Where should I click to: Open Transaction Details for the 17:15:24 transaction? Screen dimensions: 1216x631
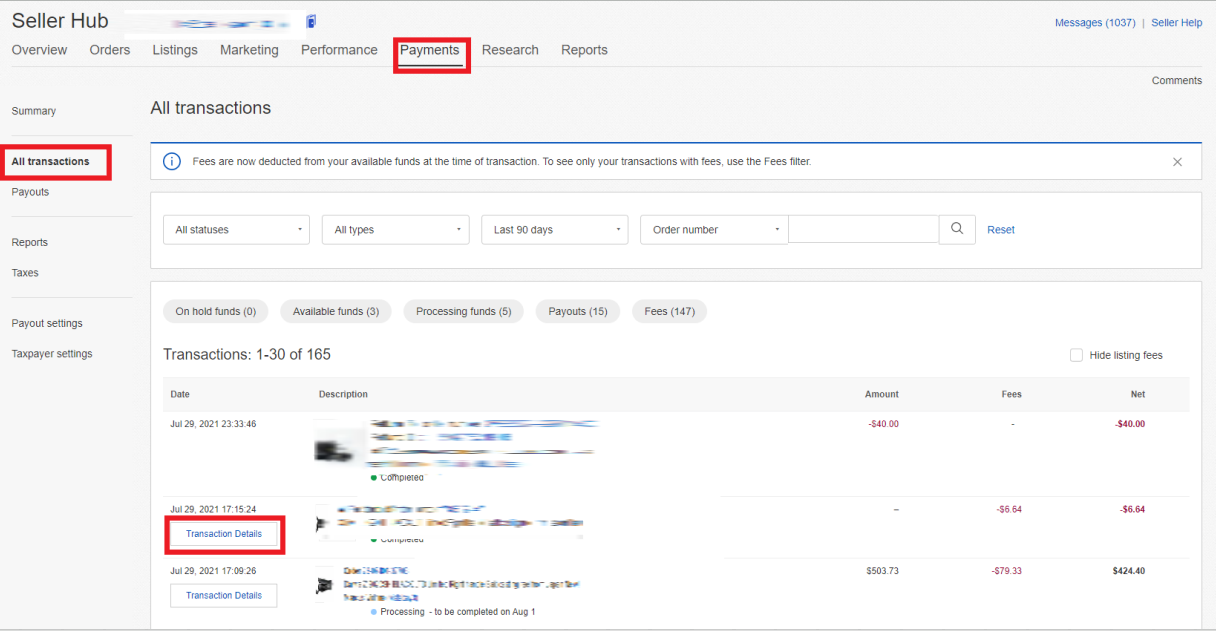[224, 534]
